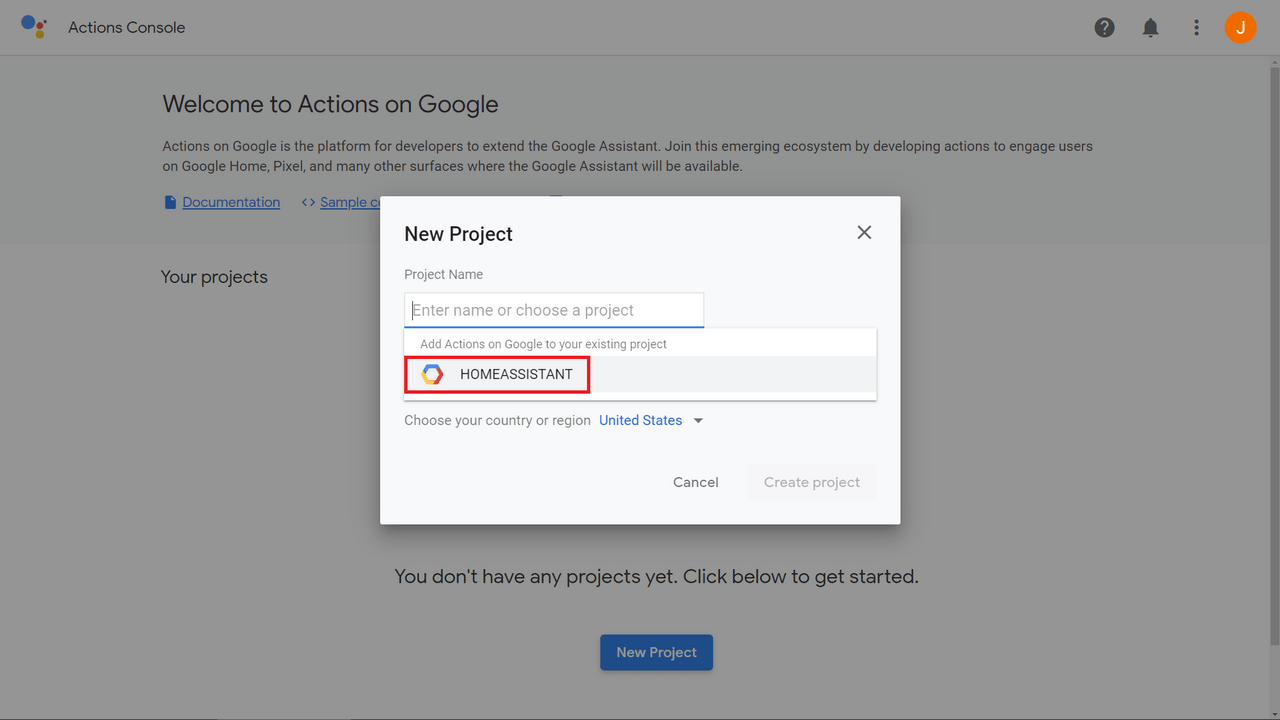Click the blue New Project button

click(656, 652)
